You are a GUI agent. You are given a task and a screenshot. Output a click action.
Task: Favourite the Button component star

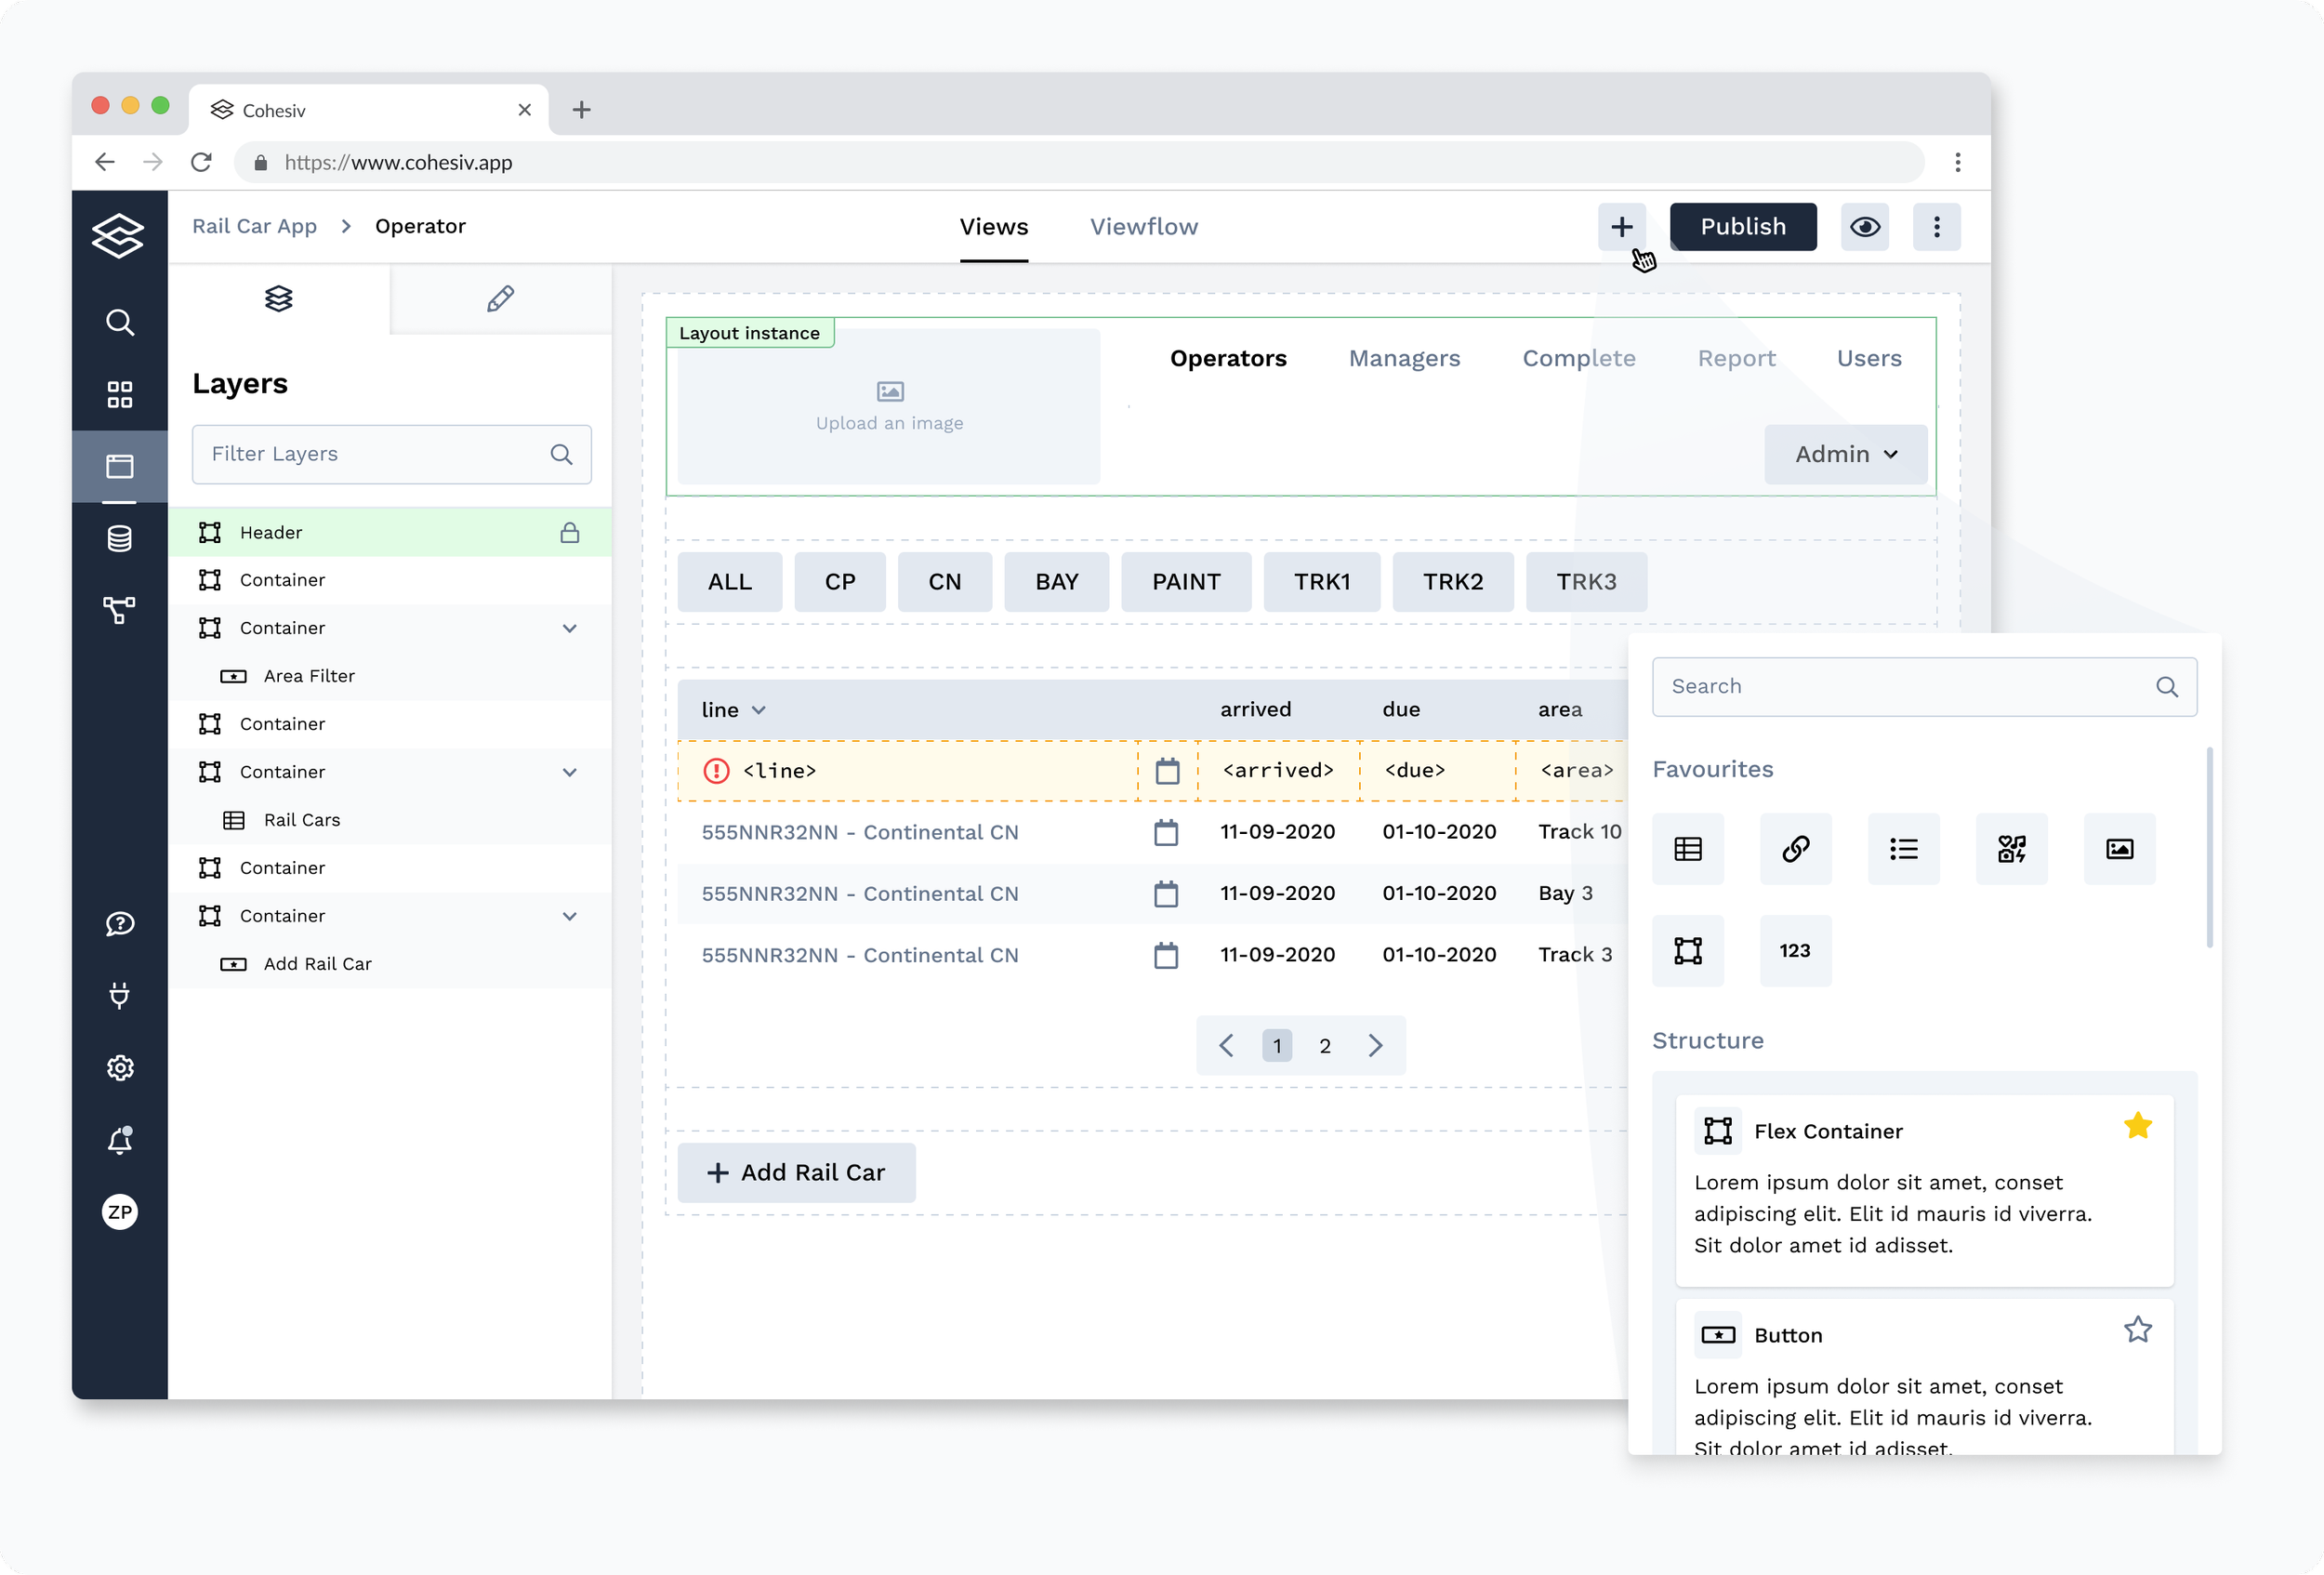[2137, 1330]
